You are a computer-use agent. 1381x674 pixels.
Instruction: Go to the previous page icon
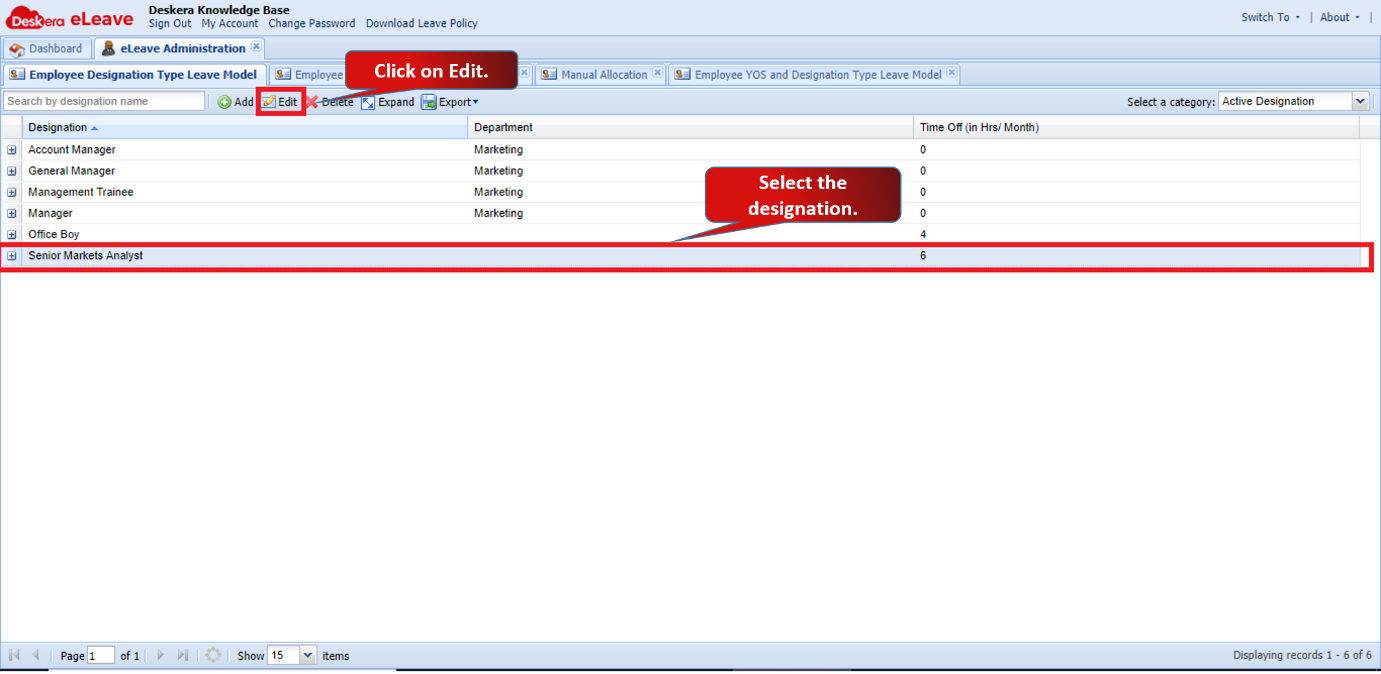[x=36, y=655]
